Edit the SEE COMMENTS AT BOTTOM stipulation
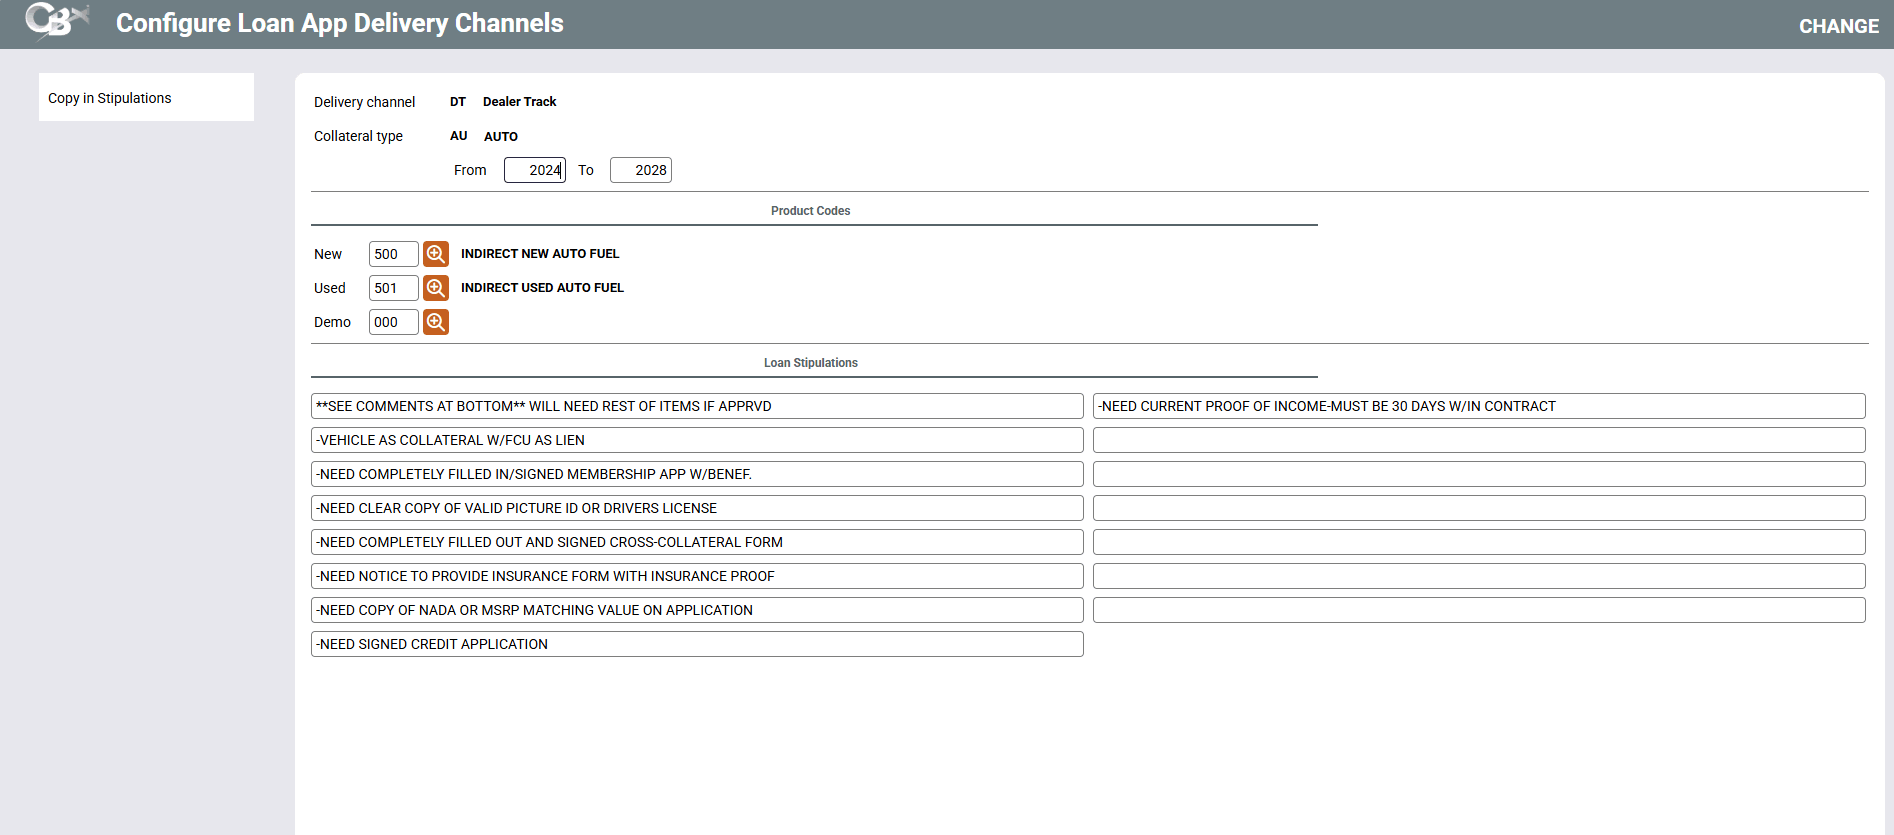 coord(696,406)
